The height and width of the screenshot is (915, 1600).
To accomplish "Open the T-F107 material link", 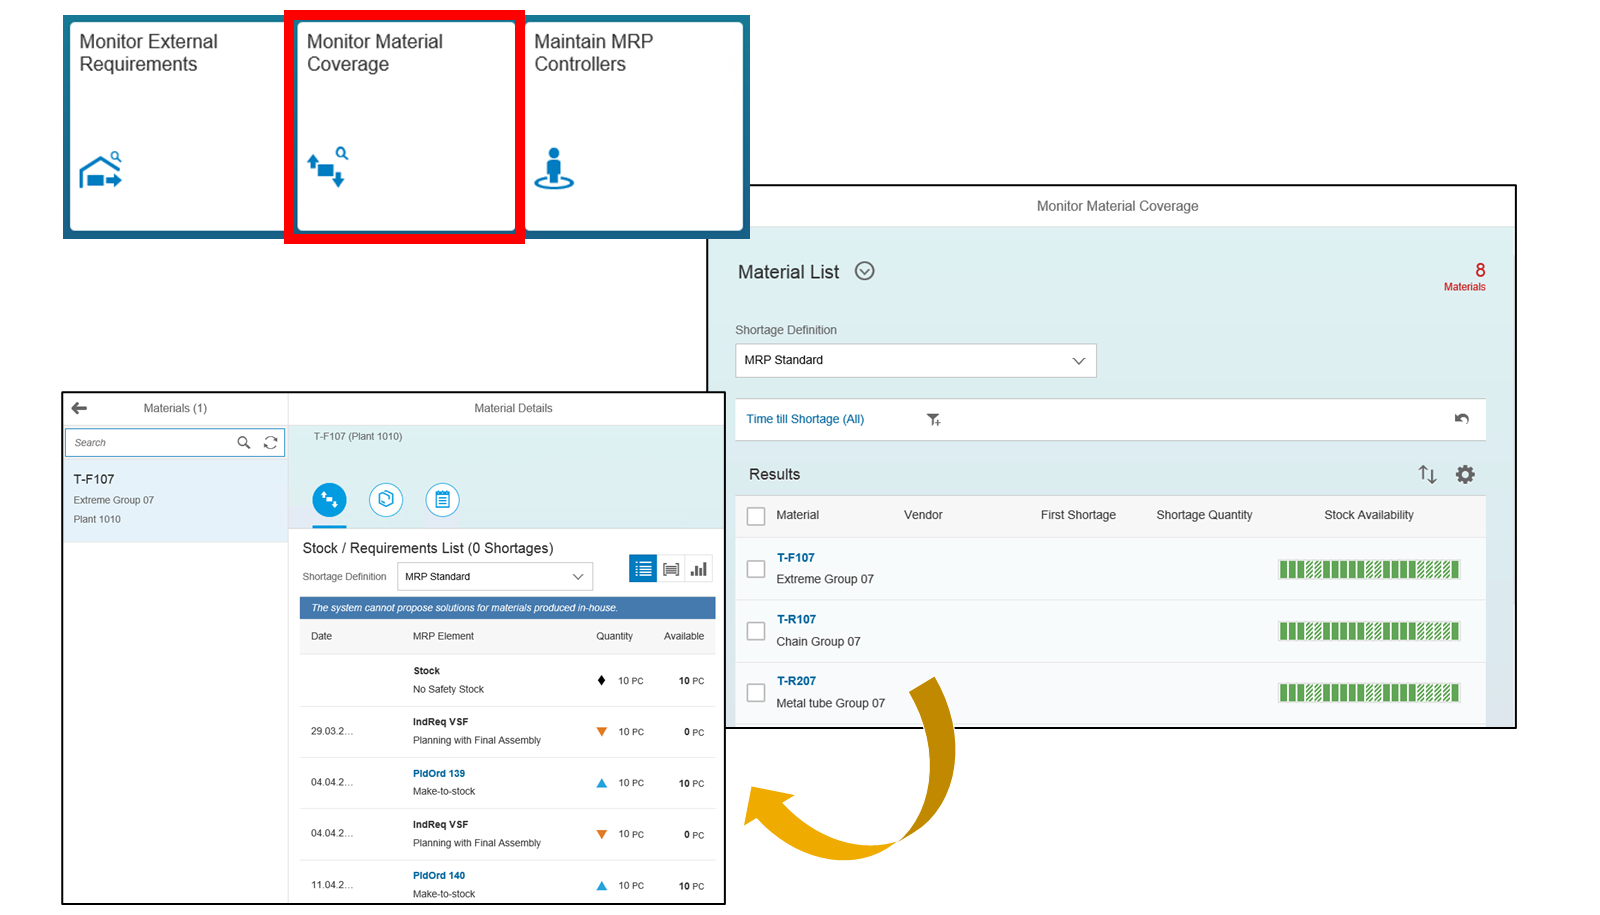I will [x=796, y=558].
